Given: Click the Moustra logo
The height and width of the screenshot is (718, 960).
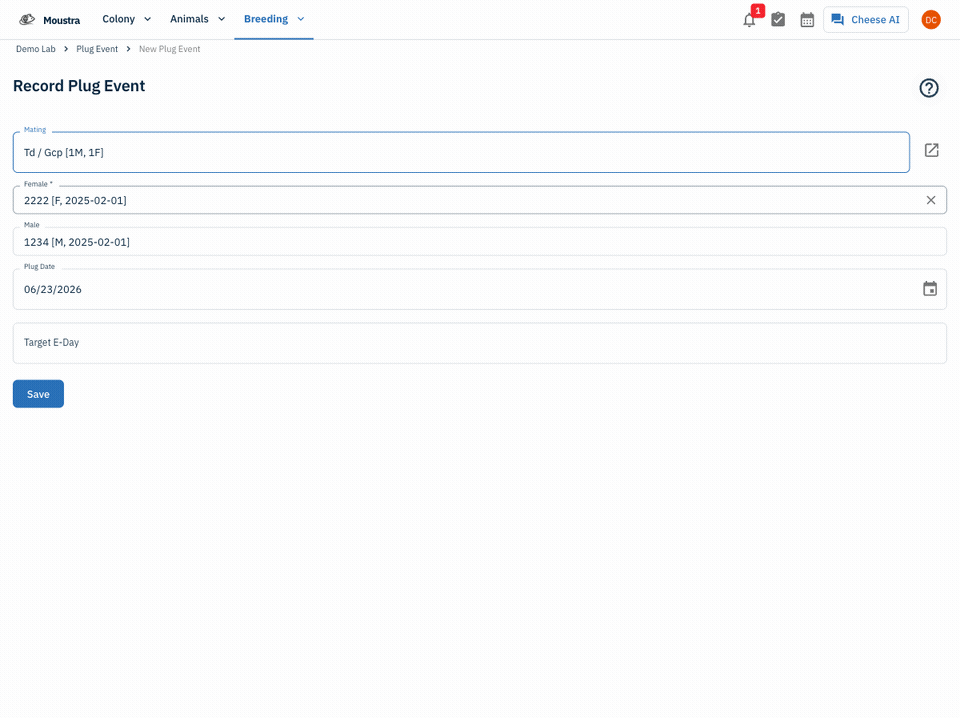Looking at the screenshot, I should click(x=50, y=20).
